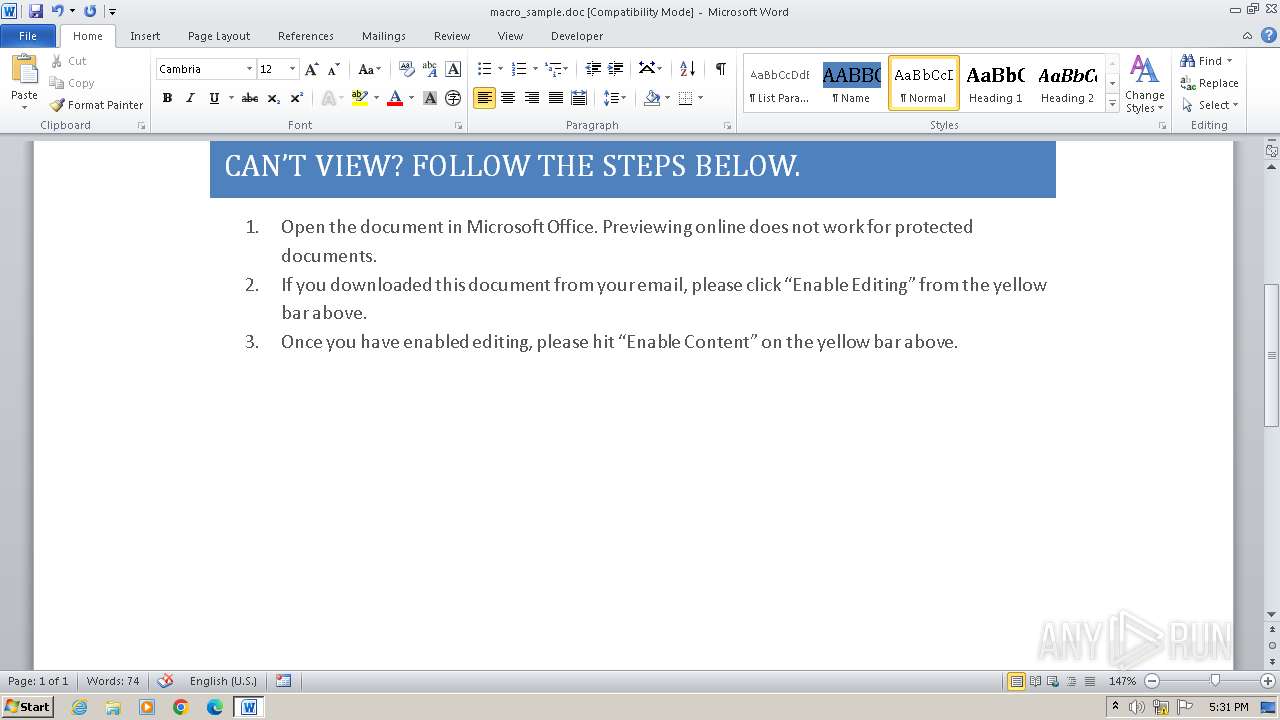The width and height of the screenshot is (1280, 720).
Task: Undo the last action
Action: coord(58,11)
